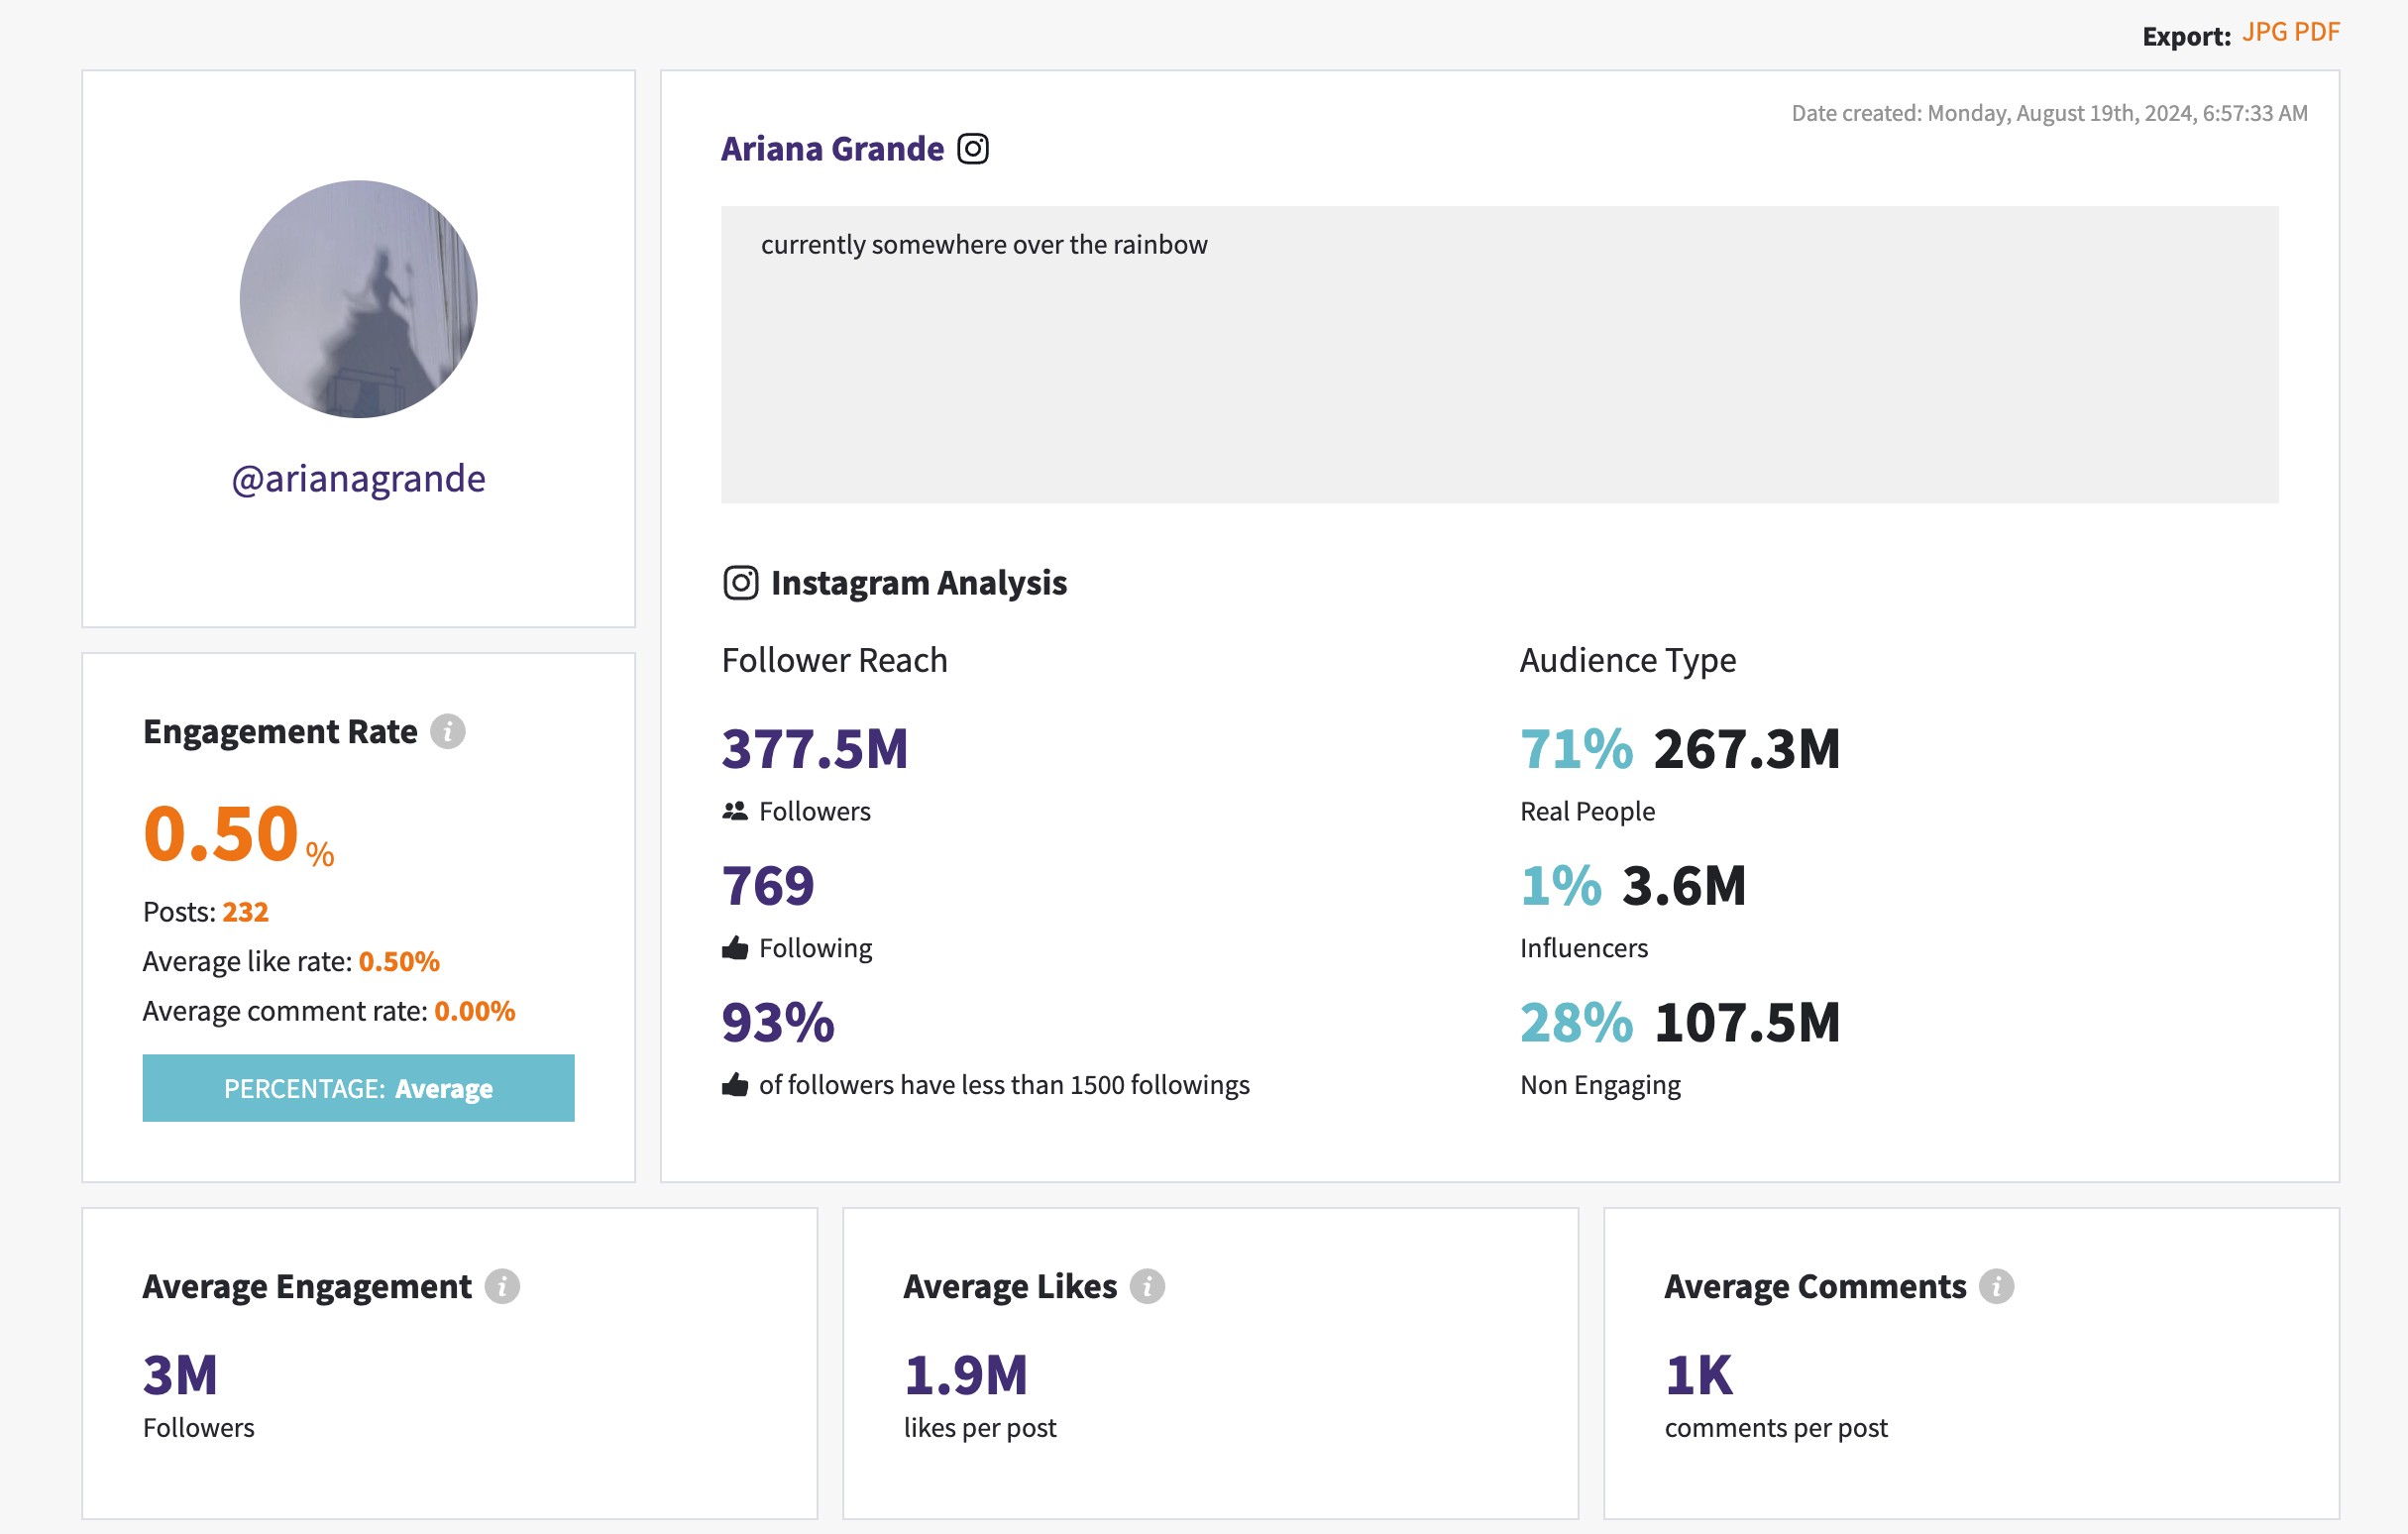2408x1534 pixels.
Task: Click the Instagram icon beside Ariana Grande
Action: (973, 149)
